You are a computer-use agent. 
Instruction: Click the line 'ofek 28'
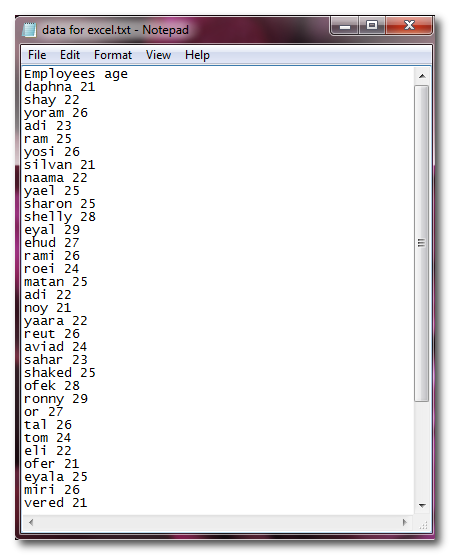click(x=52, y=386)
